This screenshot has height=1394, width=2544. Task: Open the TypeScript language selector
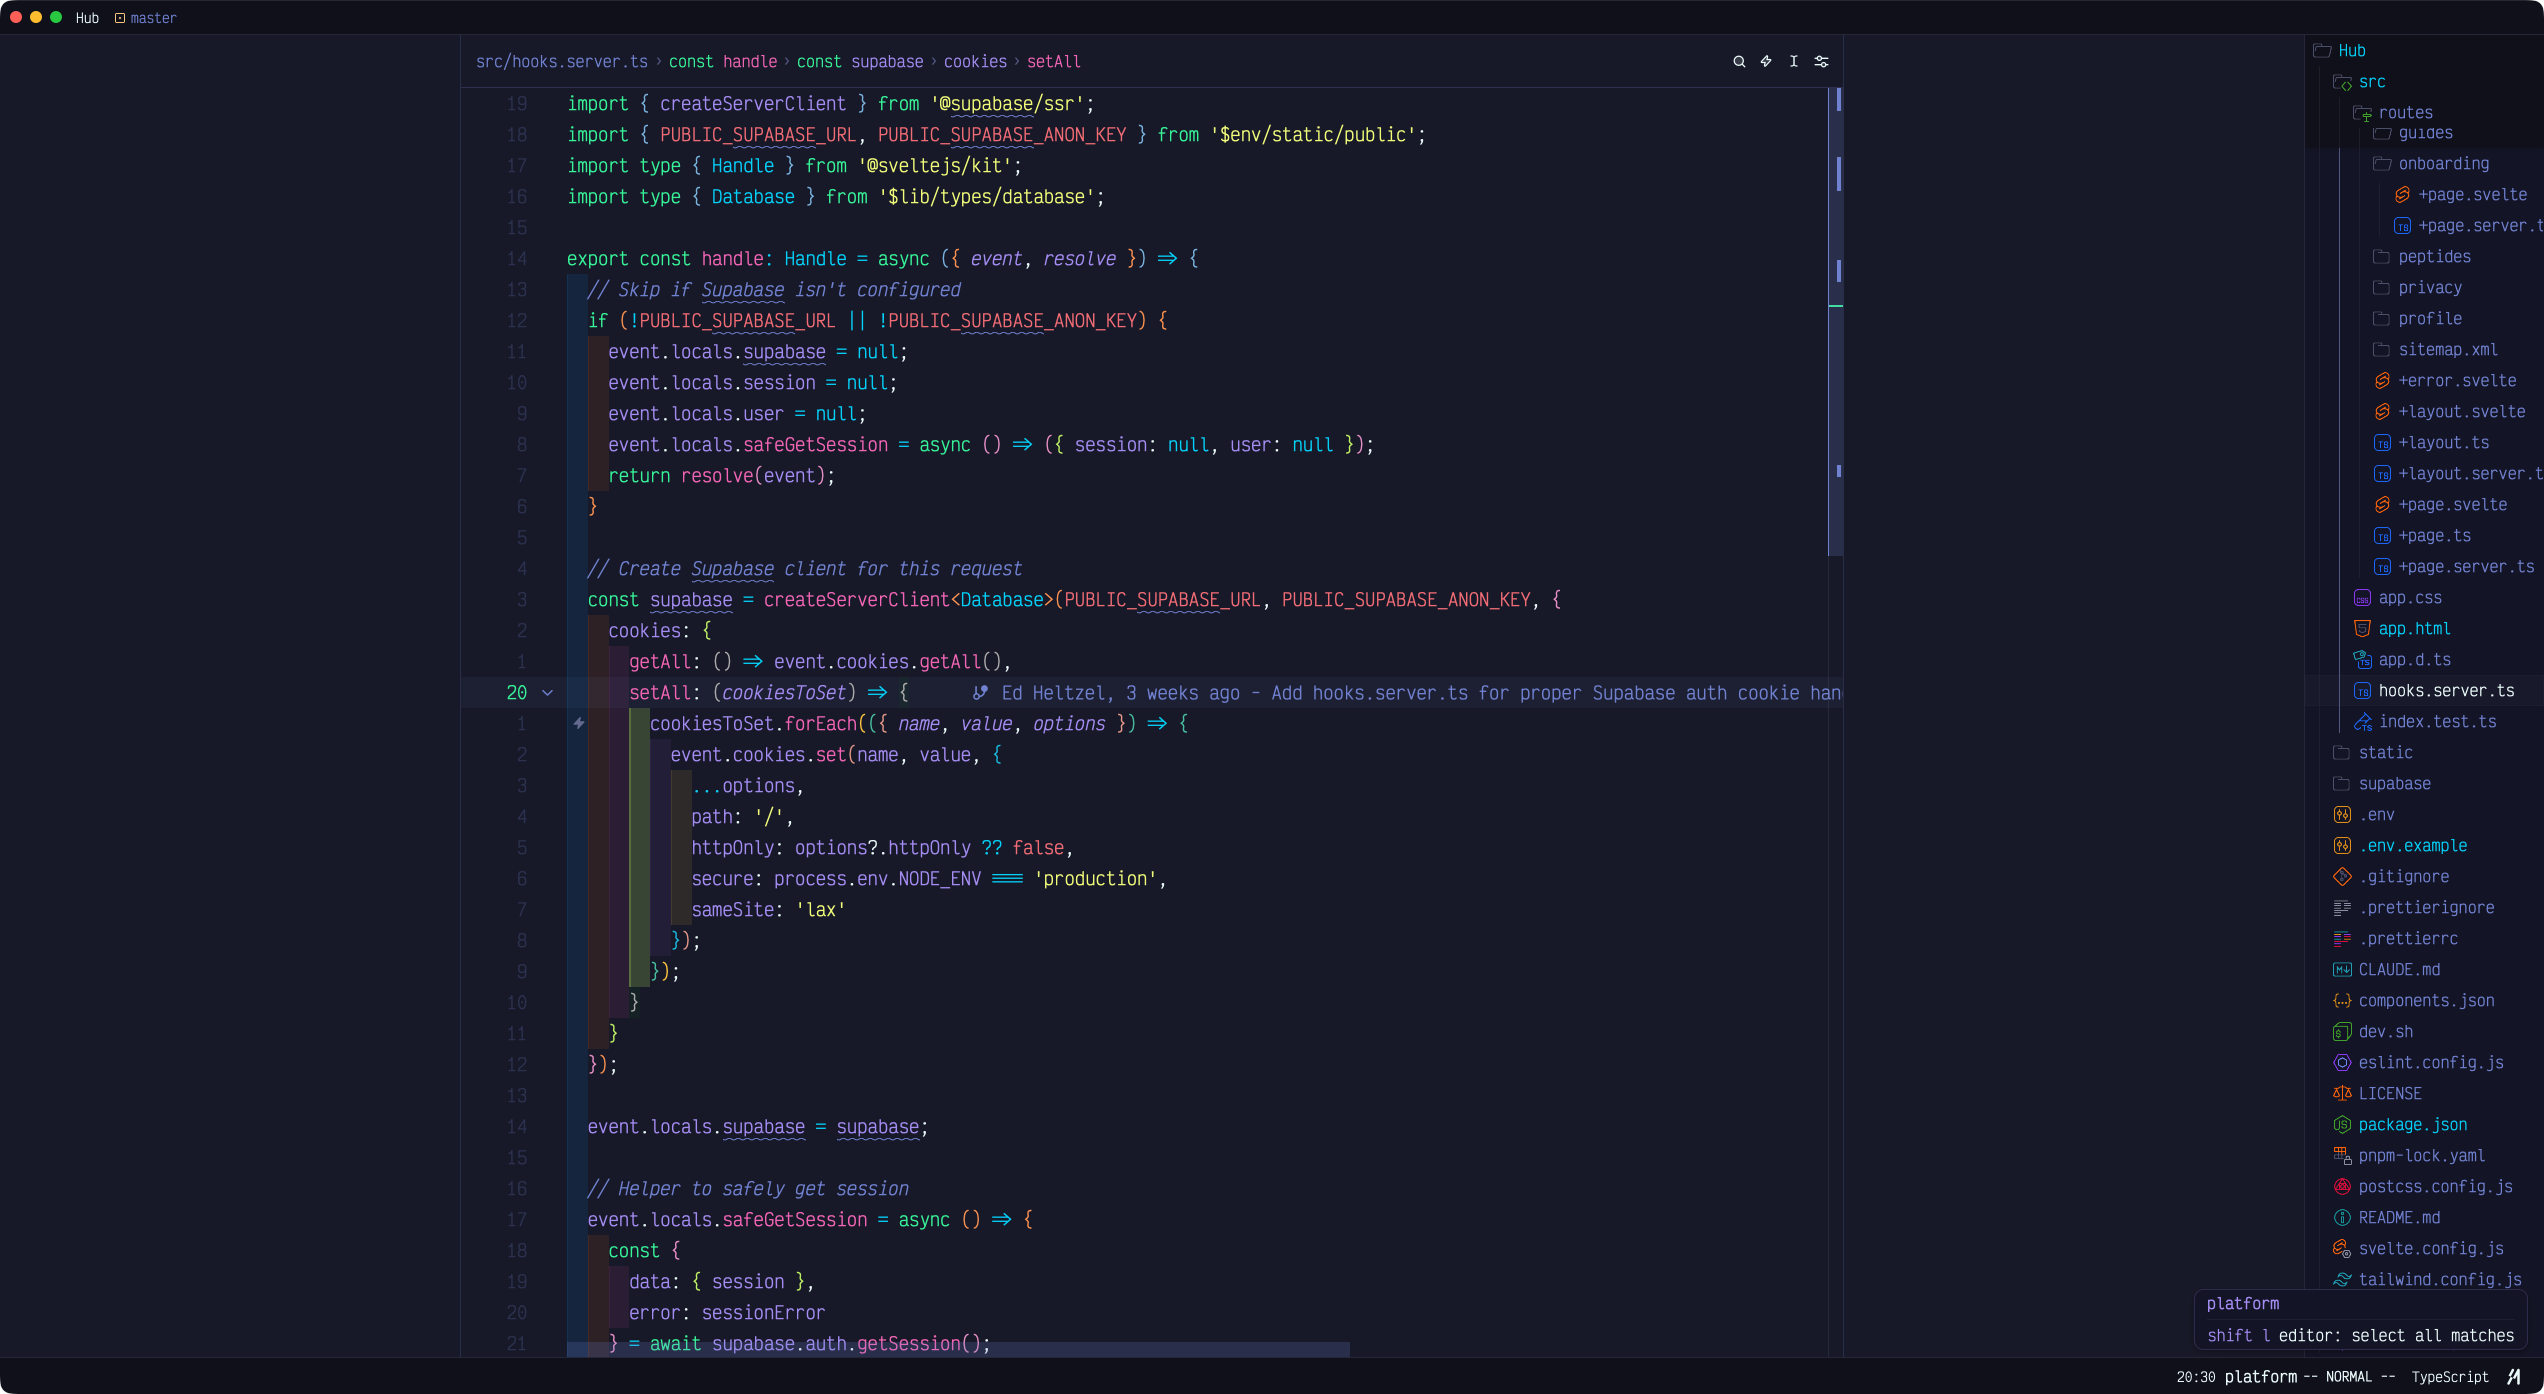click(x=2450, y=1377)
